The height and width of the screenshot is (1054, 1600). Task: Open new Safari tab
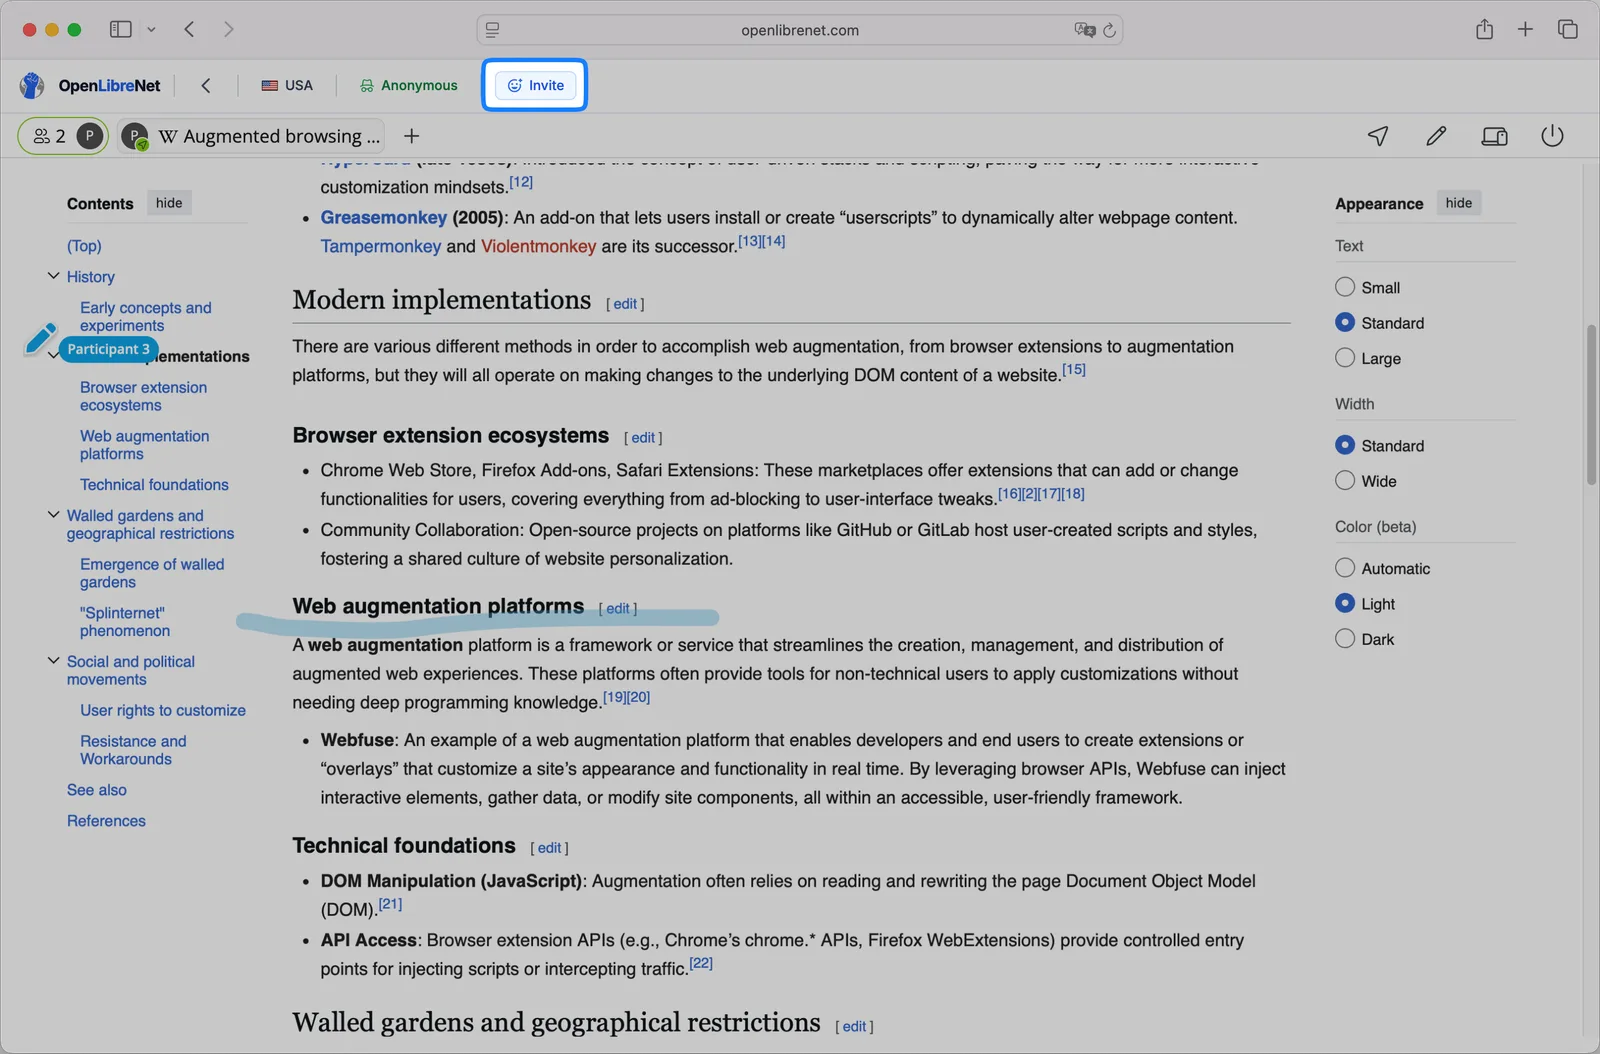click(1525, 29)
